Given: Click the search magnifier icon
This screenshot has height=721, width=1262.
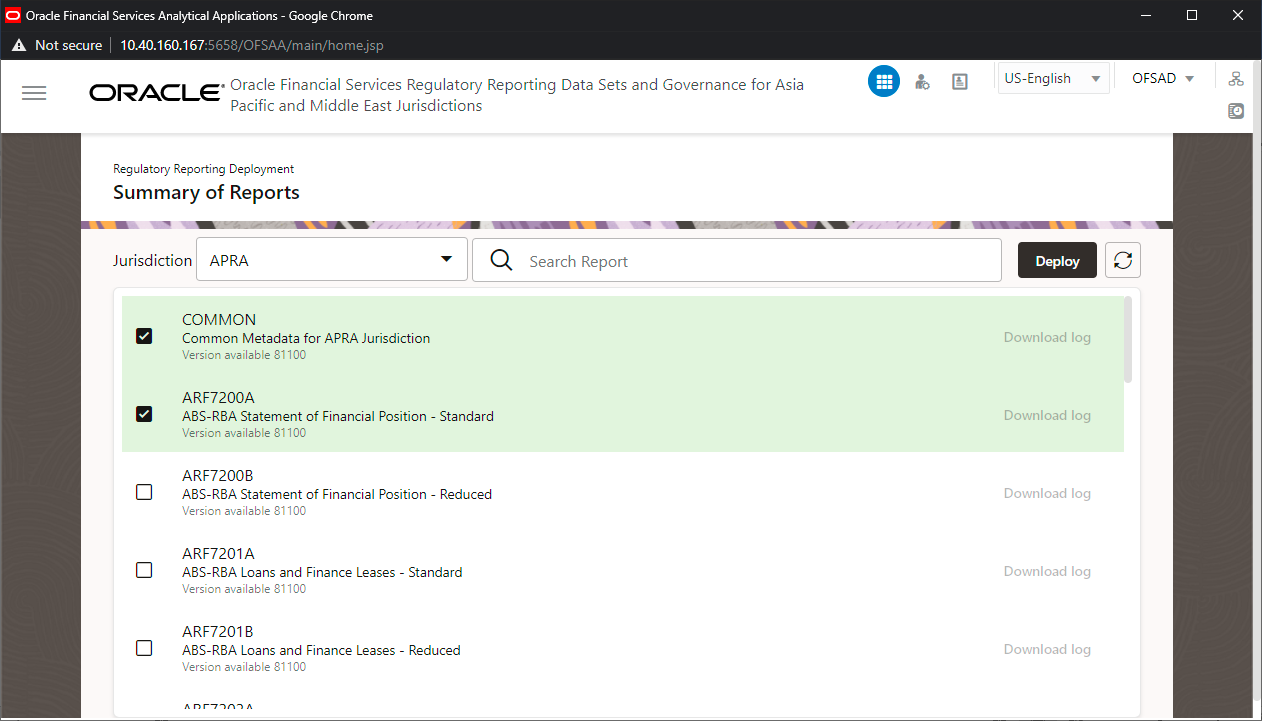Looking at the screenshot, I should click(x=502, y=261).
